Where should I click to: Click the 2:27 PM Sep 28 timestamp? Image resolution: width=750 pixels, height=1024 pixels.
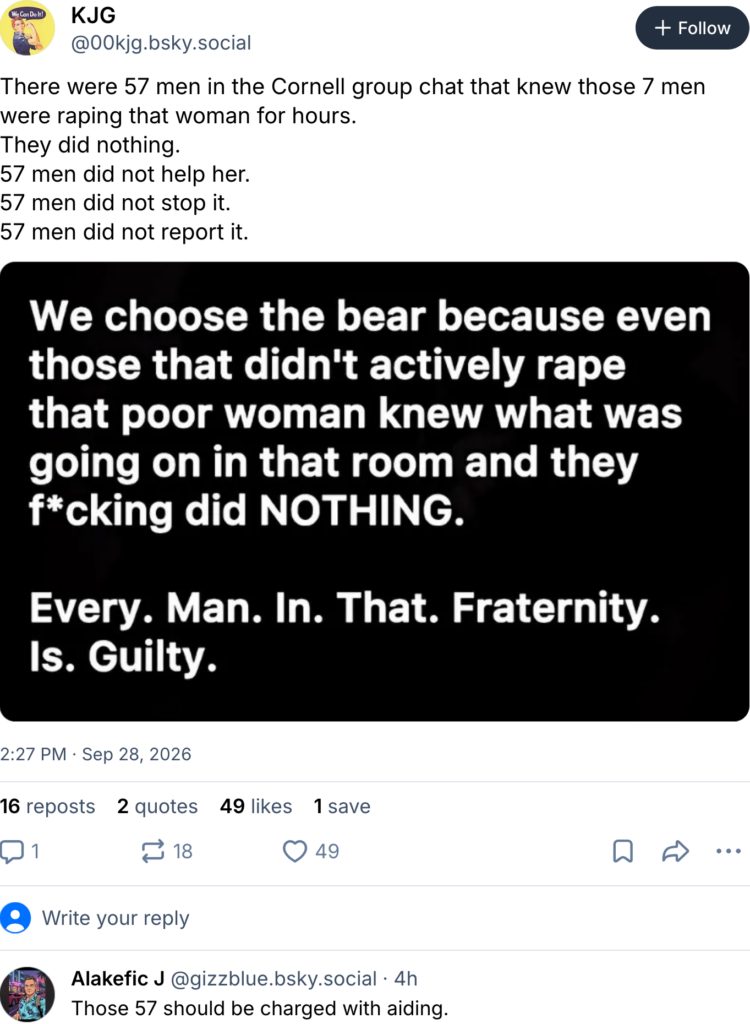point(96,754)
